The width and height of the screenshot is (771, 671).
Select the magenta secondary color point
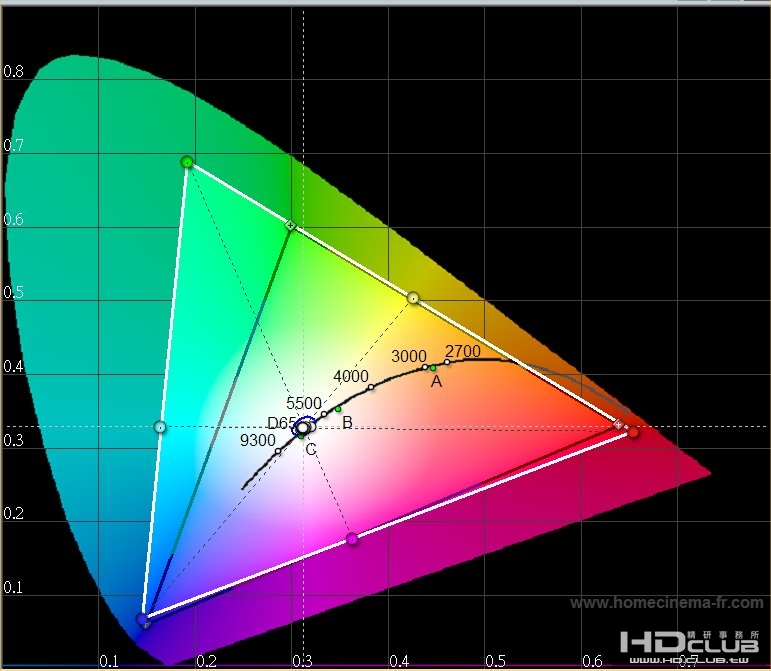(352, 539)
